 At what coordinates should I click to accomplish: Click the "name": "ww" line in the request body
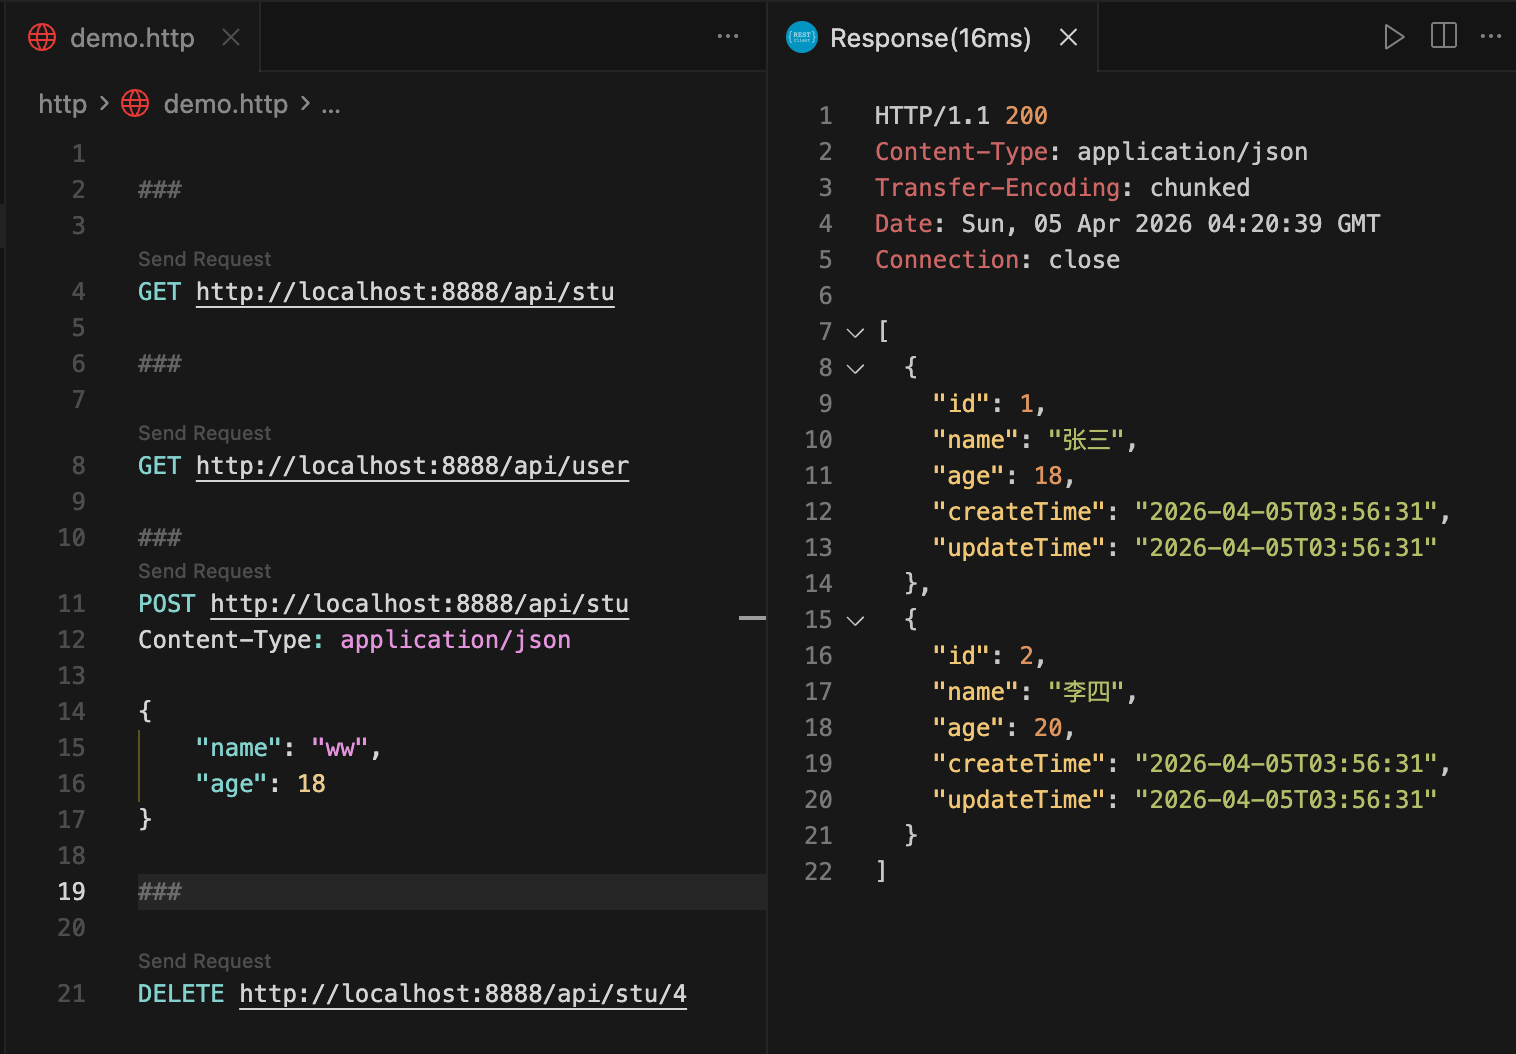[288, 748]
